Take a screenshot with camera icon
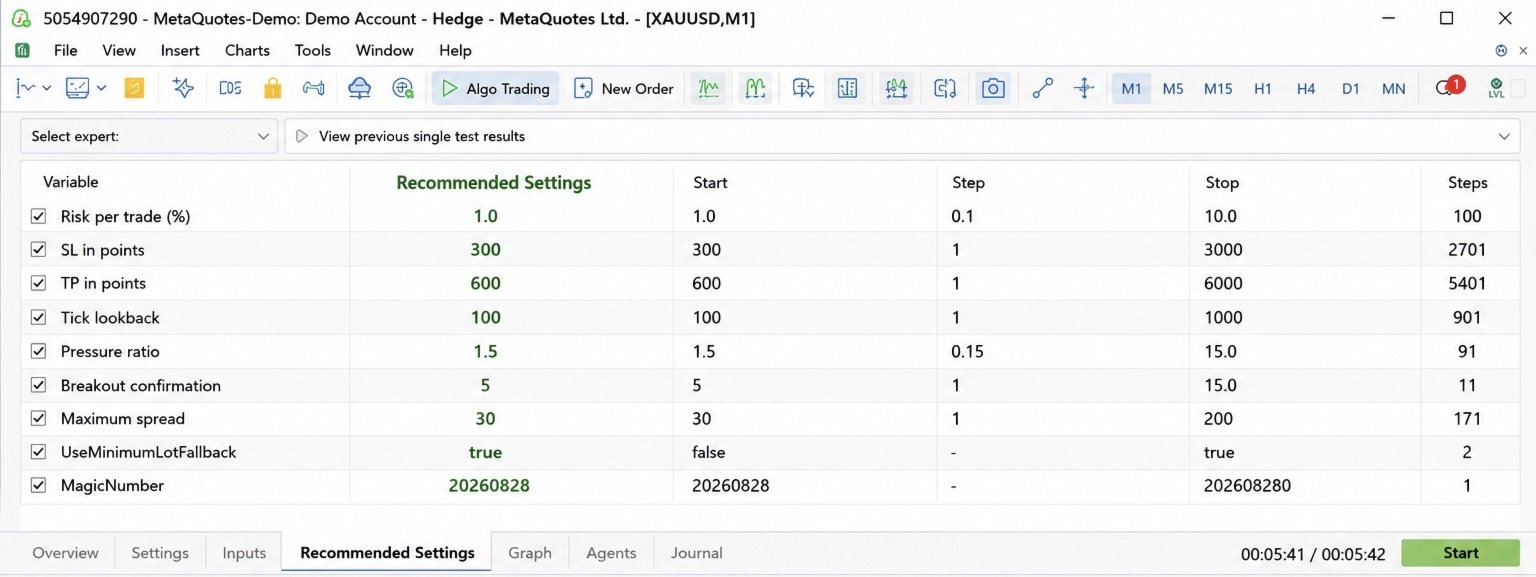This screenshot has height=577, width=1536. tap(993, 88)
